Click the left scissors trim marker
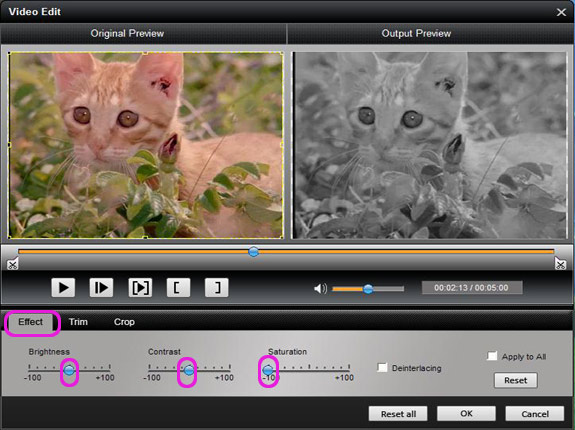This screenshot has height=430, width=575. tap(12, 264)
